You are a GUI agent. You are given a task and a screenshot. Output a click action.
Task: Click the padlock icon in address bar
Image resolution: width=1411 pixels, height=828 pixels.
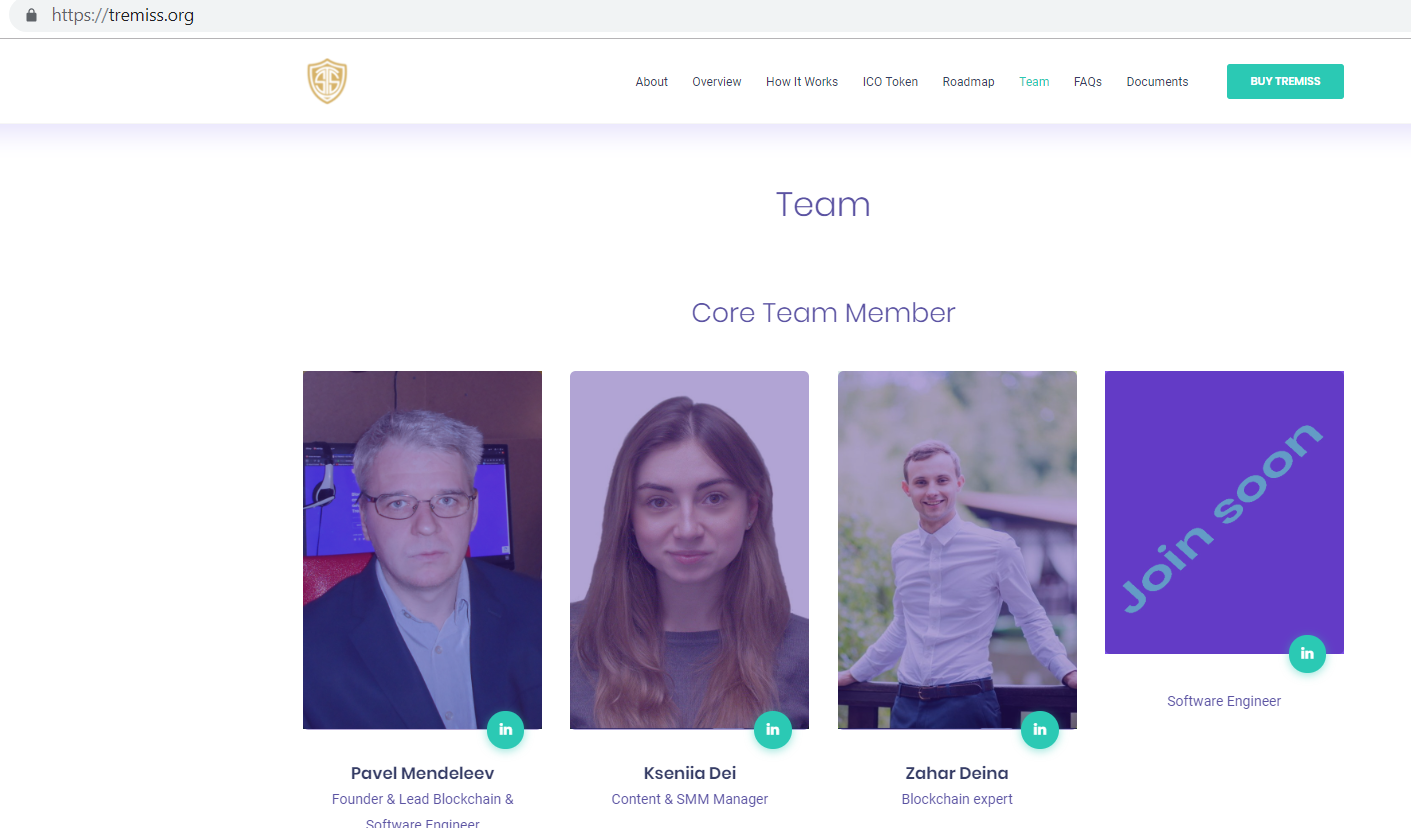coord(31,16)
